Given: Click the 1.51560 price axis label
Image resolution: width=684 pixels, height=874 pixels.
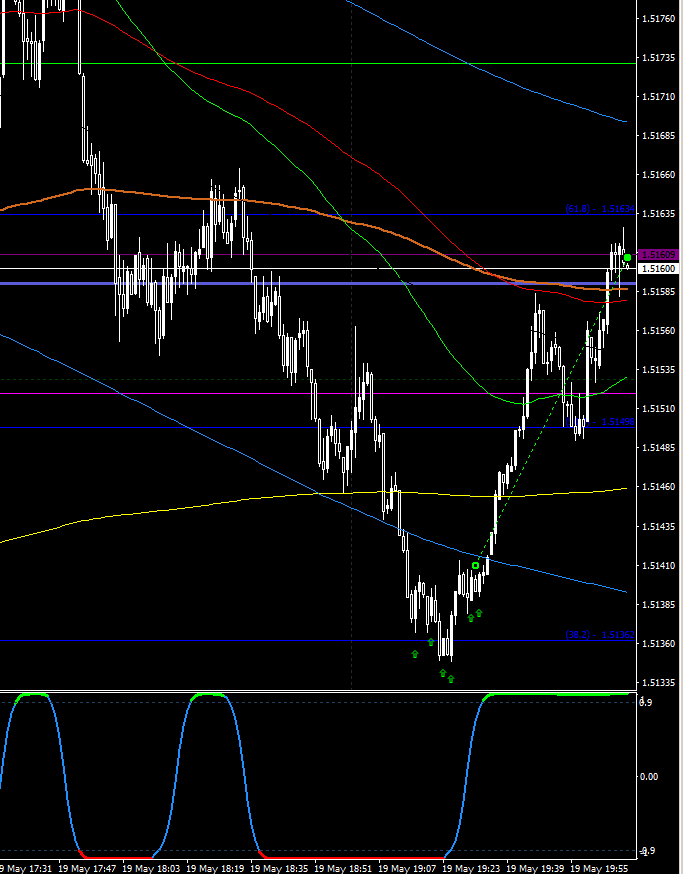Looking at the screenshot, I should point(658,331).
